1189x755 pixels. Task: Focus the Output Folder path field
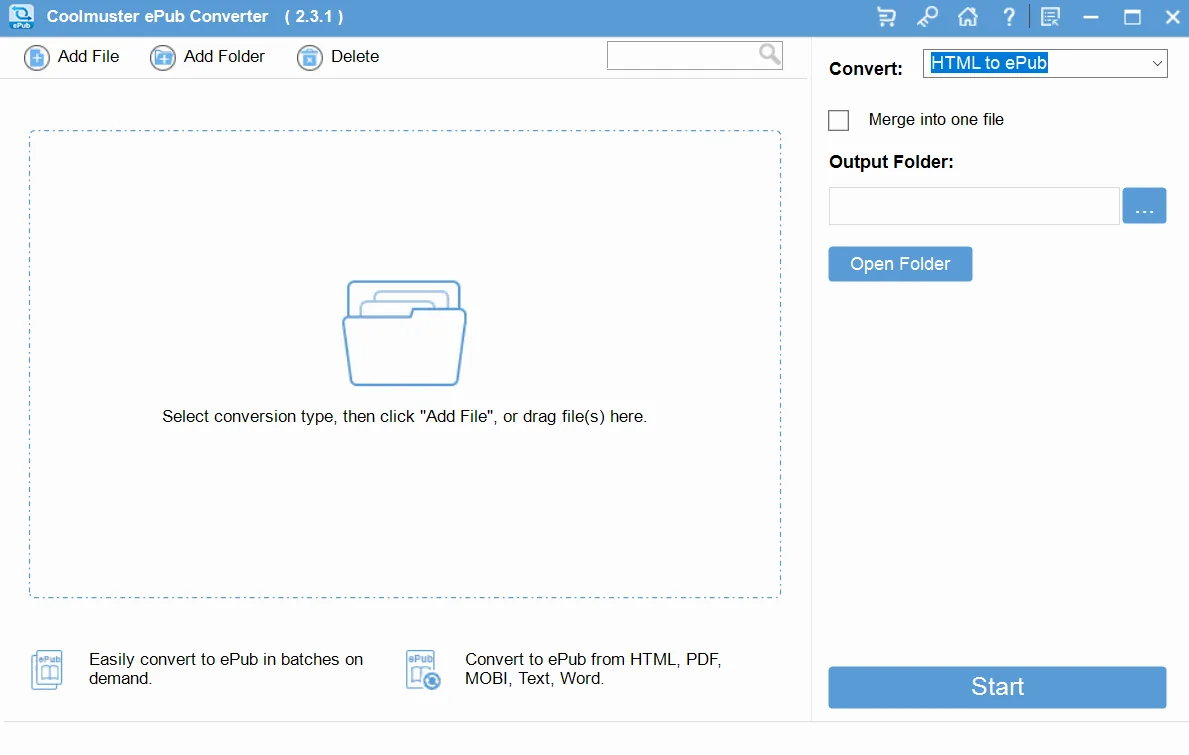coord(974,205)
